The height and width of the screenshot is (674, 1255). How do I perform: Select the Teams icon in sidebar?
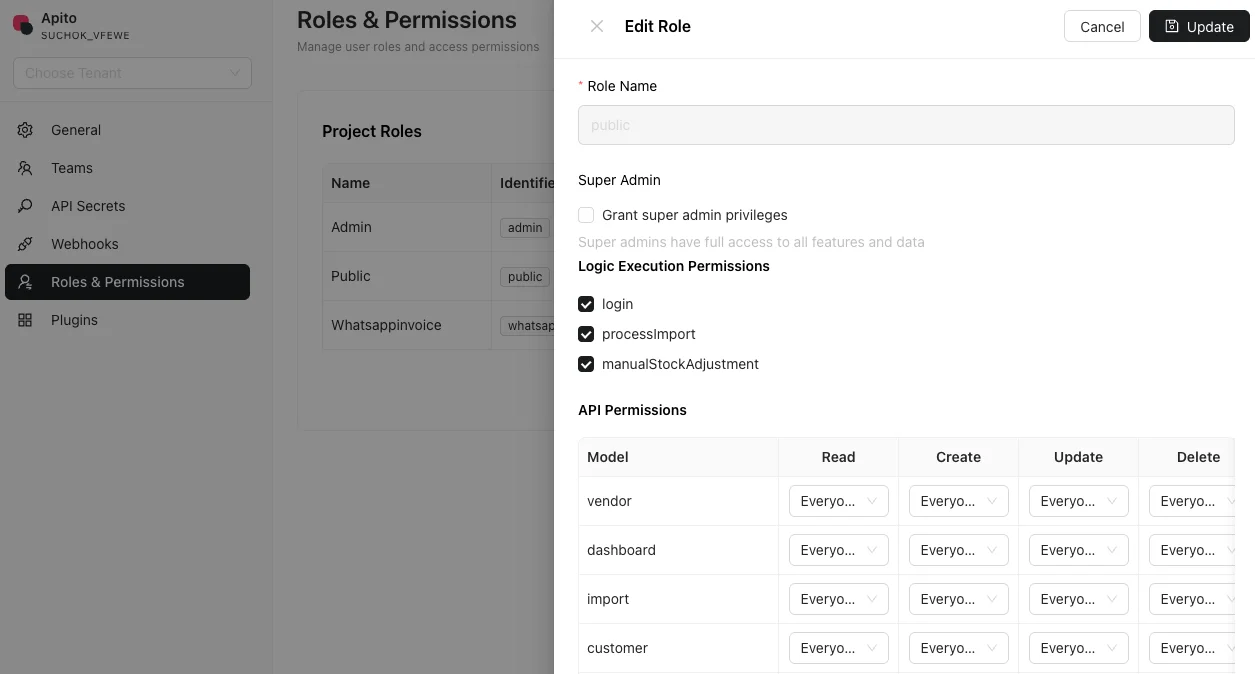tap(24, 168)
